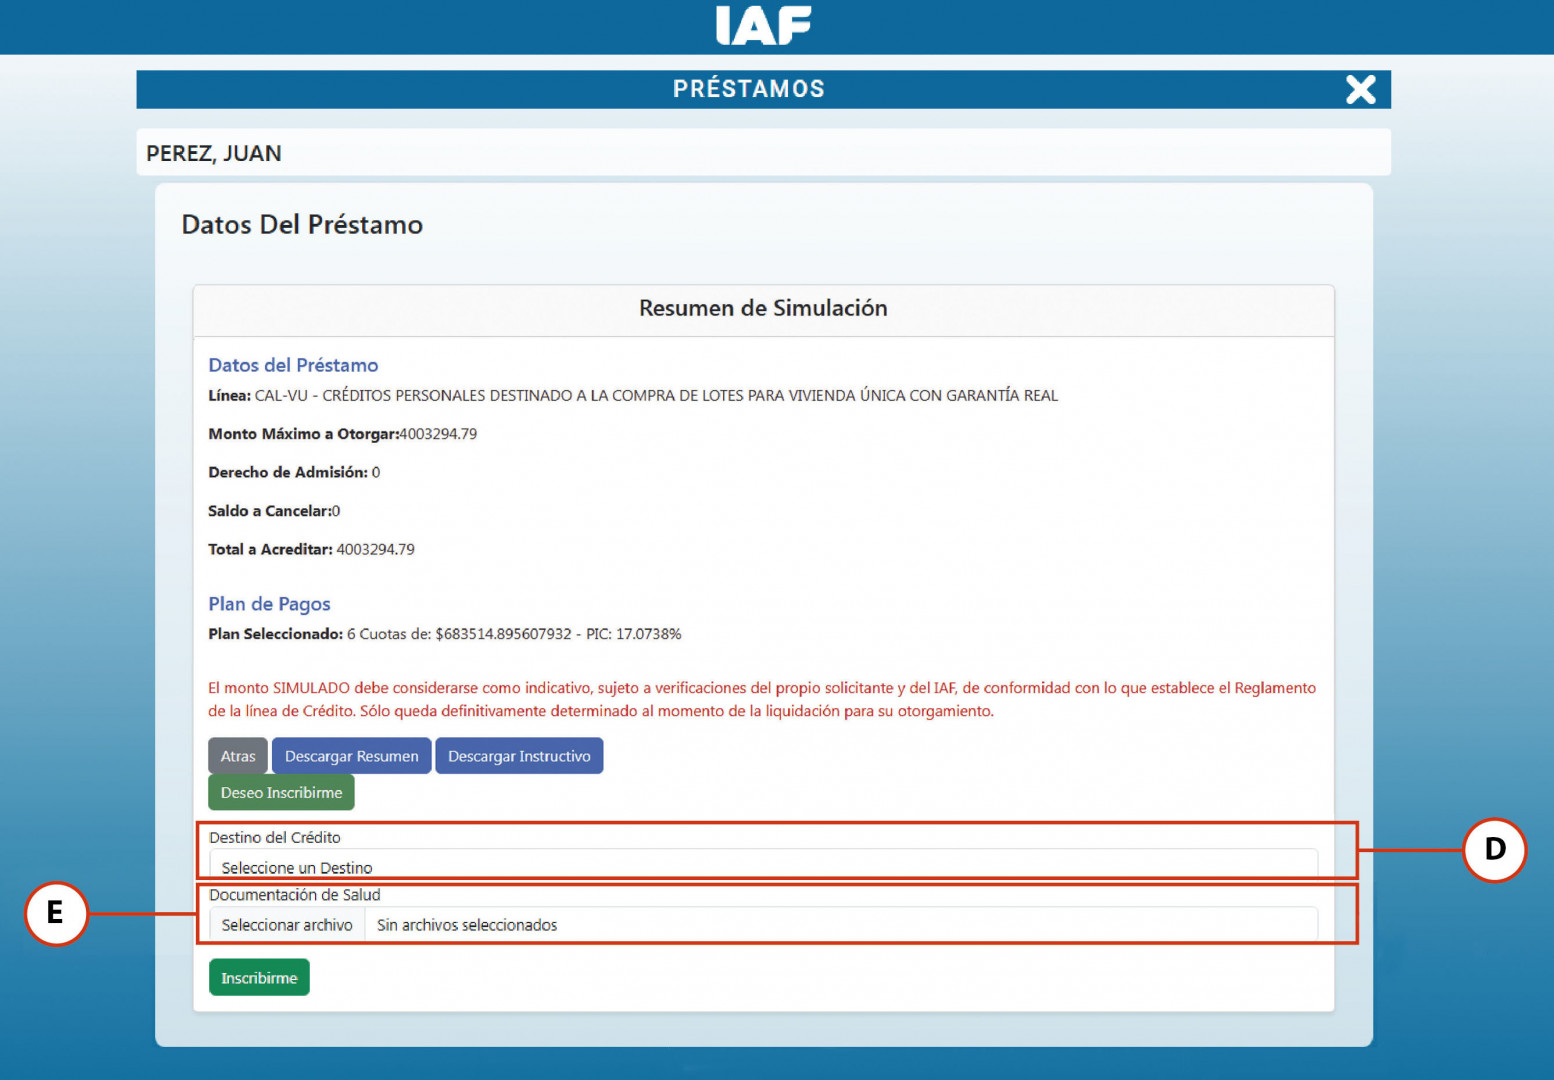Click the Destino del Crédito label
1554x1080 pixels.
tap(275, 838)
